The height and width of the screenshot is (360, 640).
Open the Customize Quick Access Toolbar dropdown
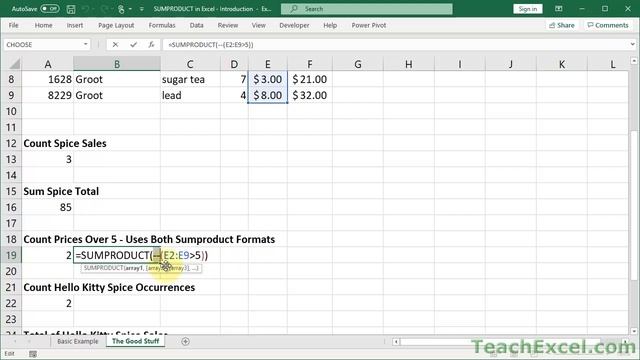pyautogui.click(x=142, y=9)
